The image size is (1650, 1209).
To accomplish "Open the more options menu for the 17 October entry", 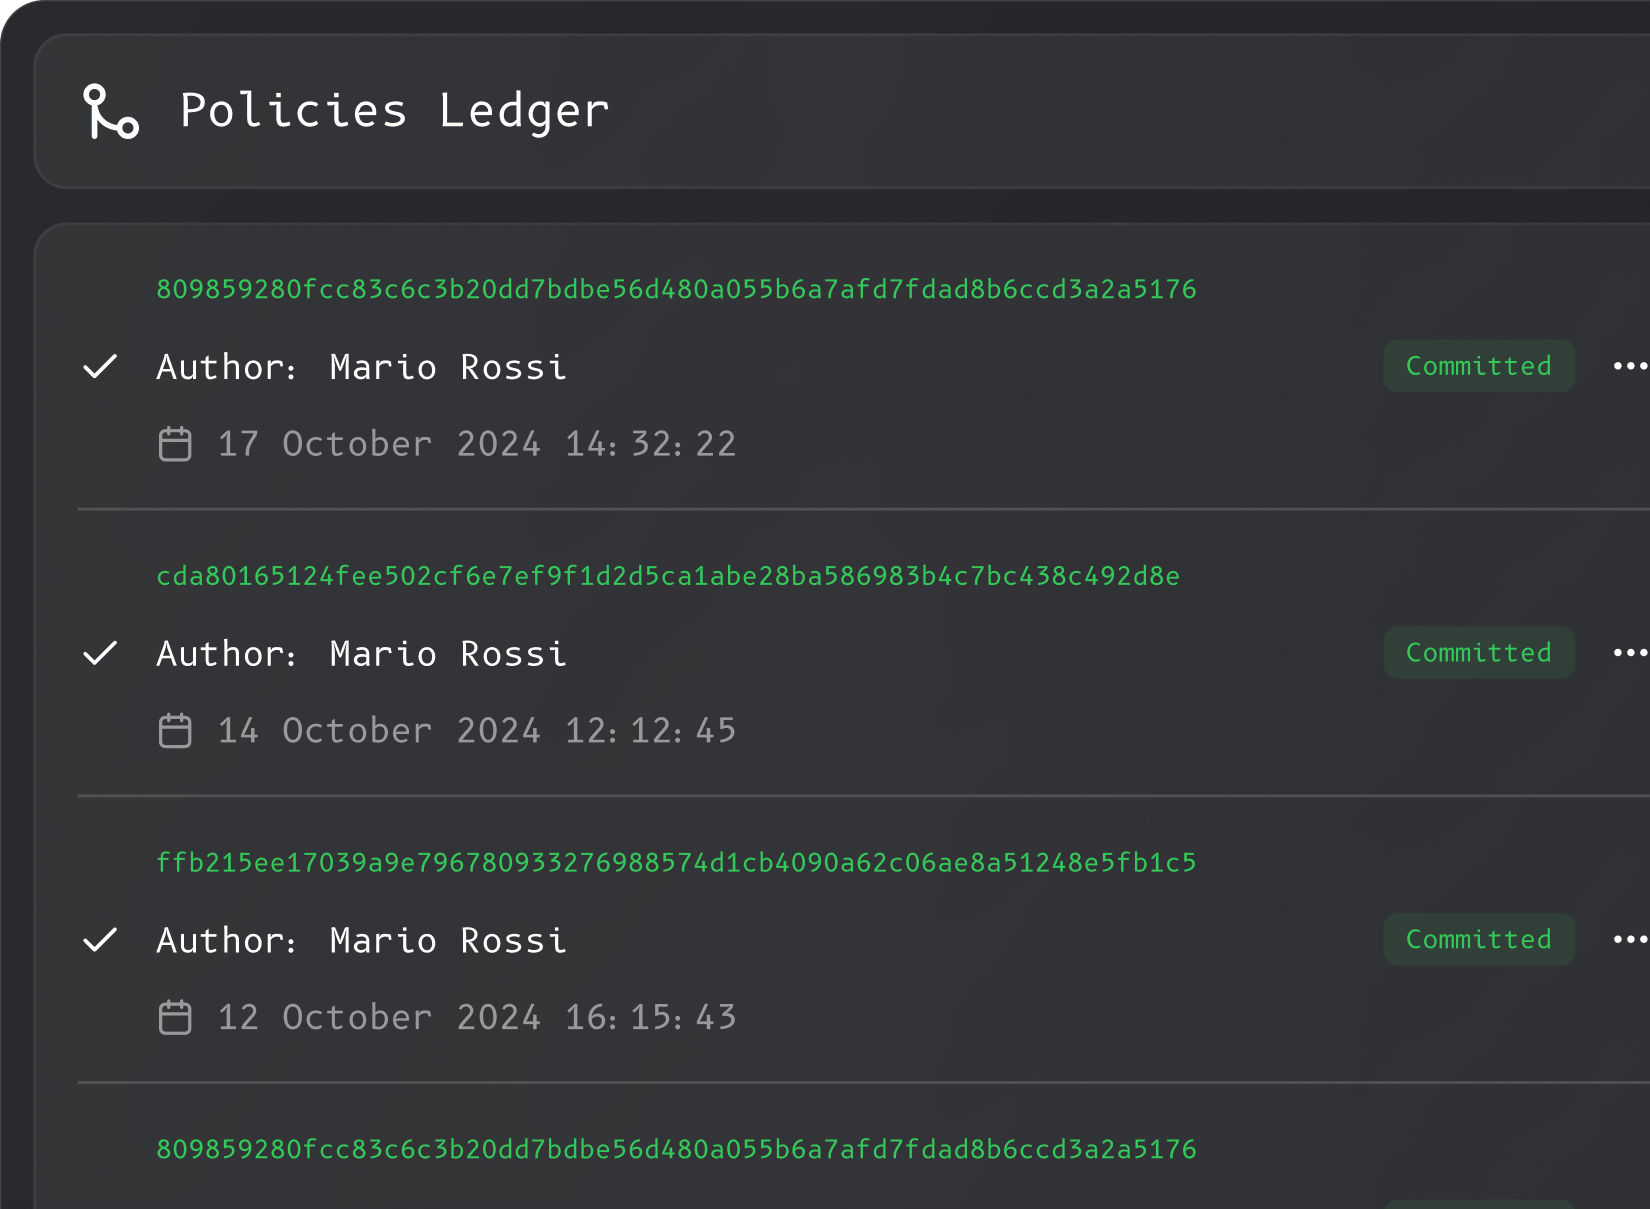I will point(1630,366).
